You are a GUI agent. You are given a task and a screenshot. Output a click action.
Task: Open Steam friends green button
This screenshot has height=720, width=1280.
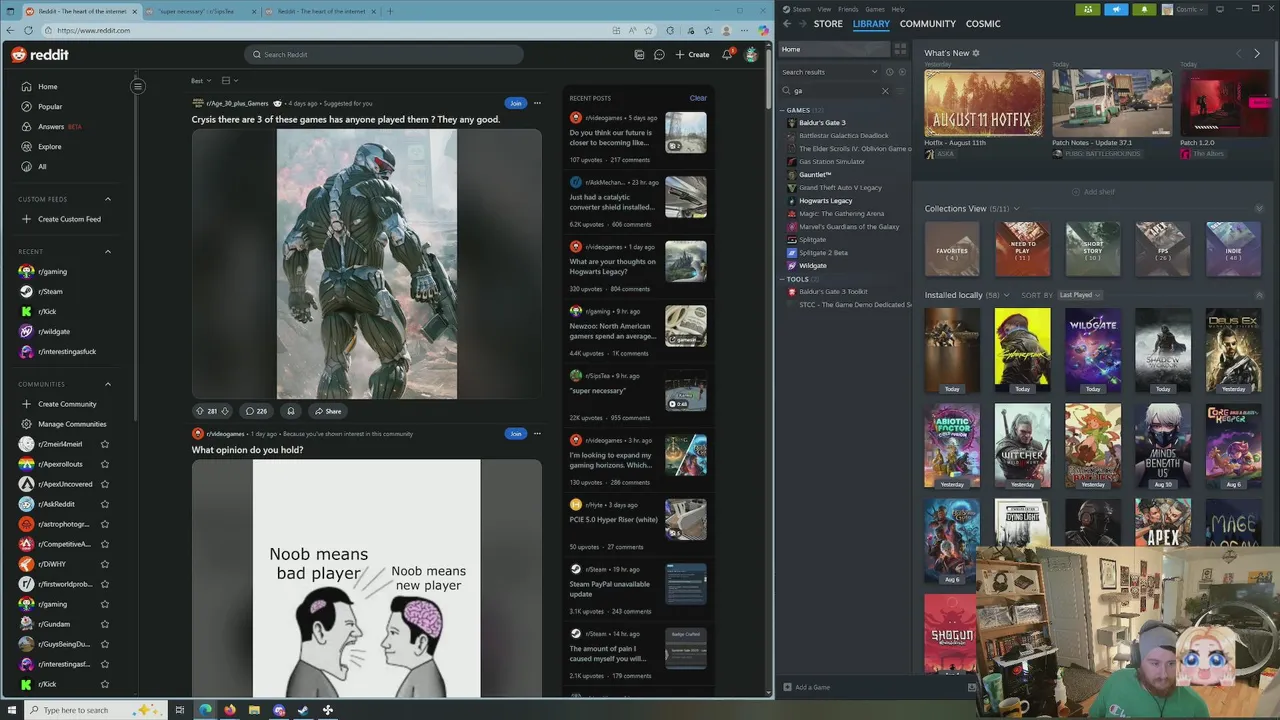pyautogui.click(x=1088, y=9)
